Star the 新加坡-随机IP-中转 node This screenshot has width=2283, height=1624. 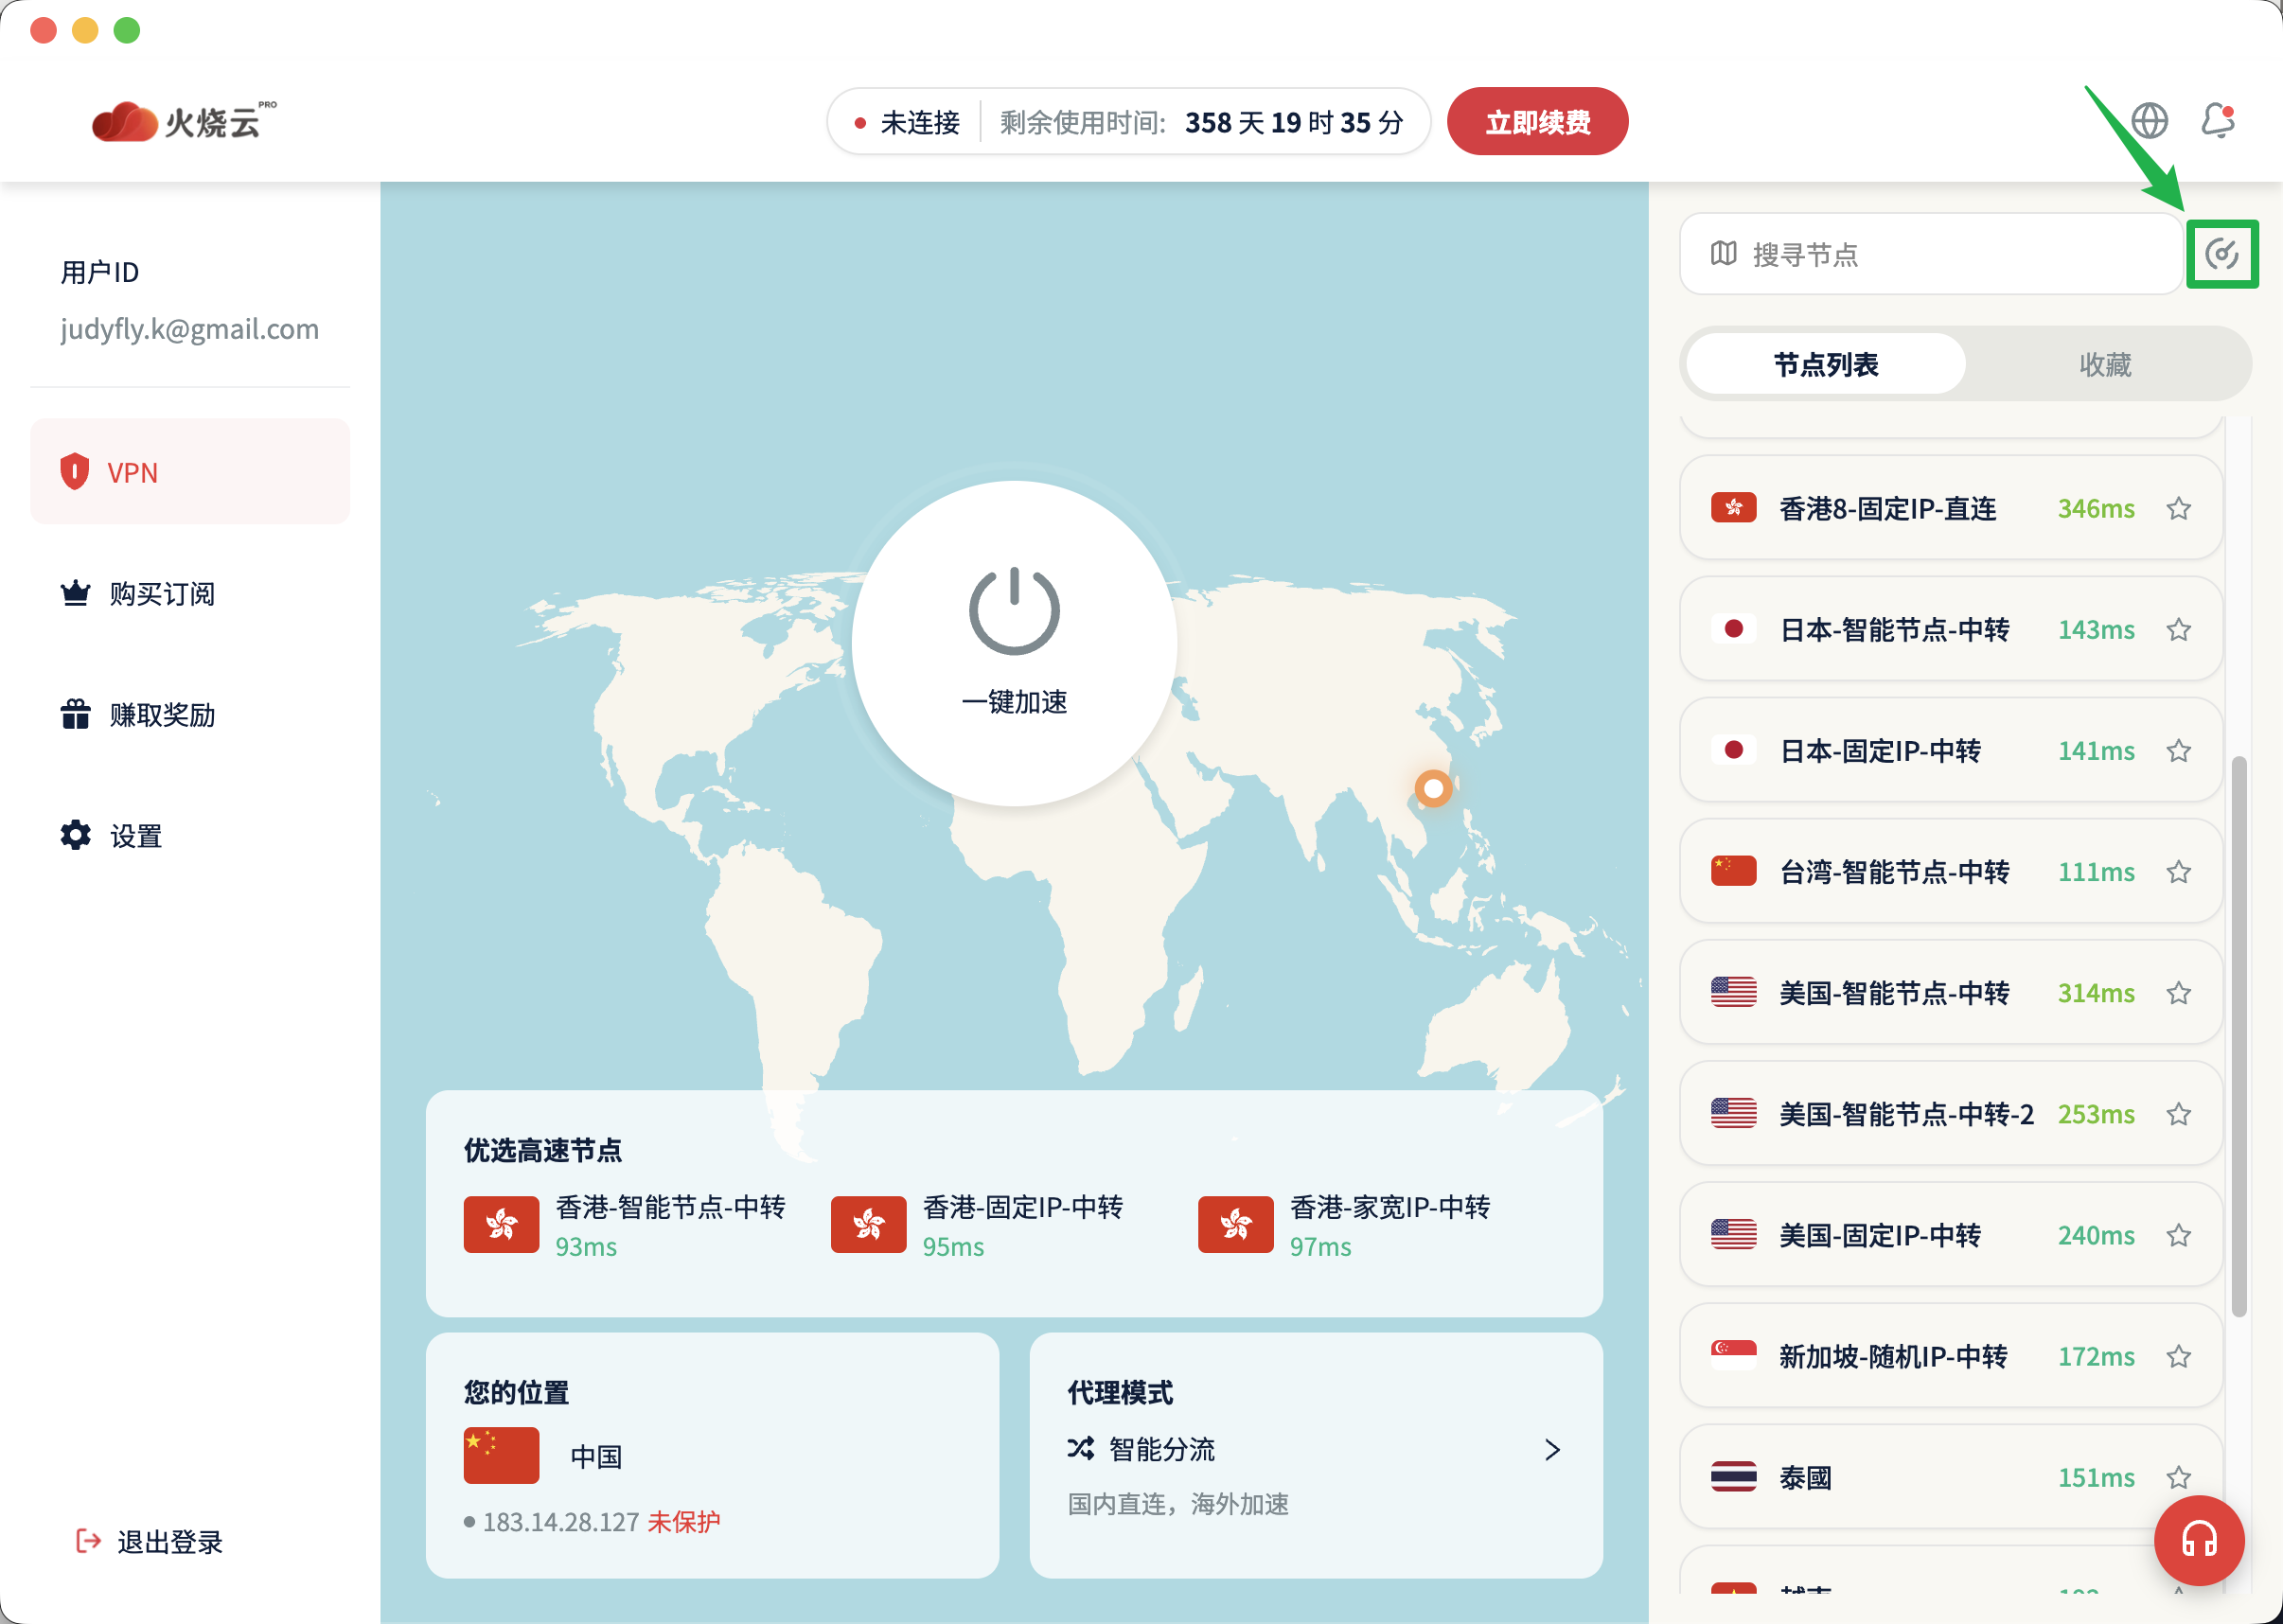point(2179,1356)
